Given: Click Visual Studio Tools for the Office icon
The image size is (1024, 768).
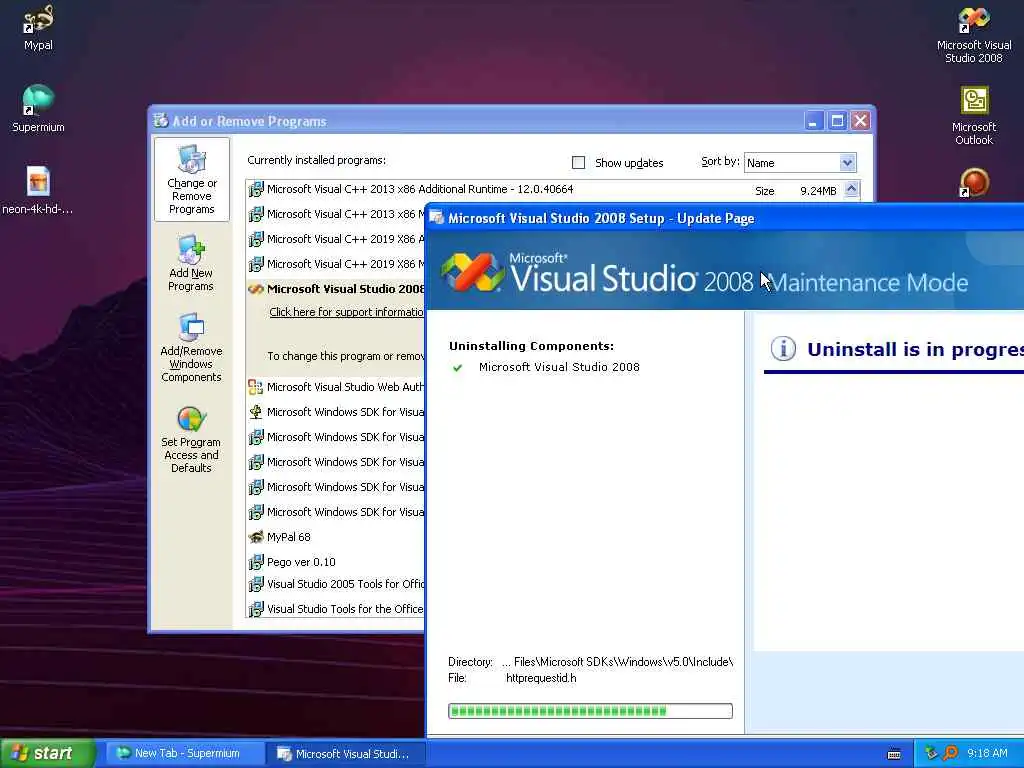Looking at the screenshot, I should coord(256,609).
